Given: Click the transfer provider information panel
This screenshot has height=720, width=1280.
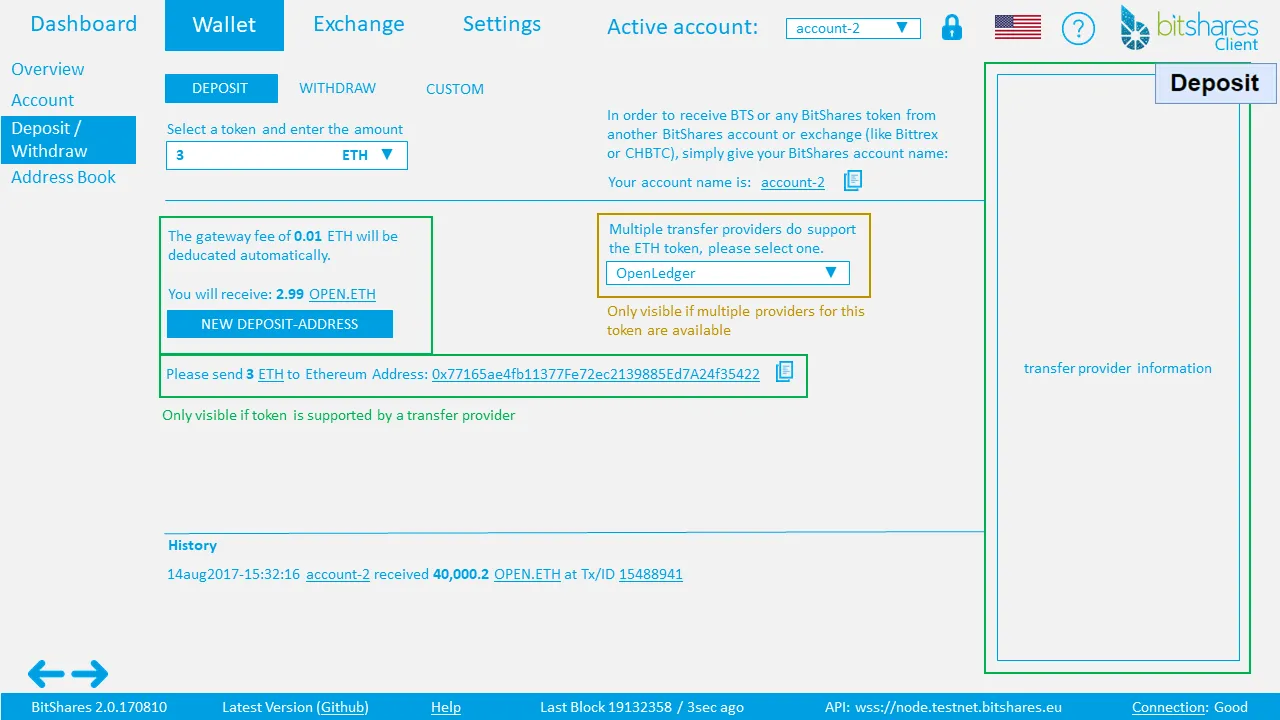Looking at the screenshot, I should [x=1118, y=368].
